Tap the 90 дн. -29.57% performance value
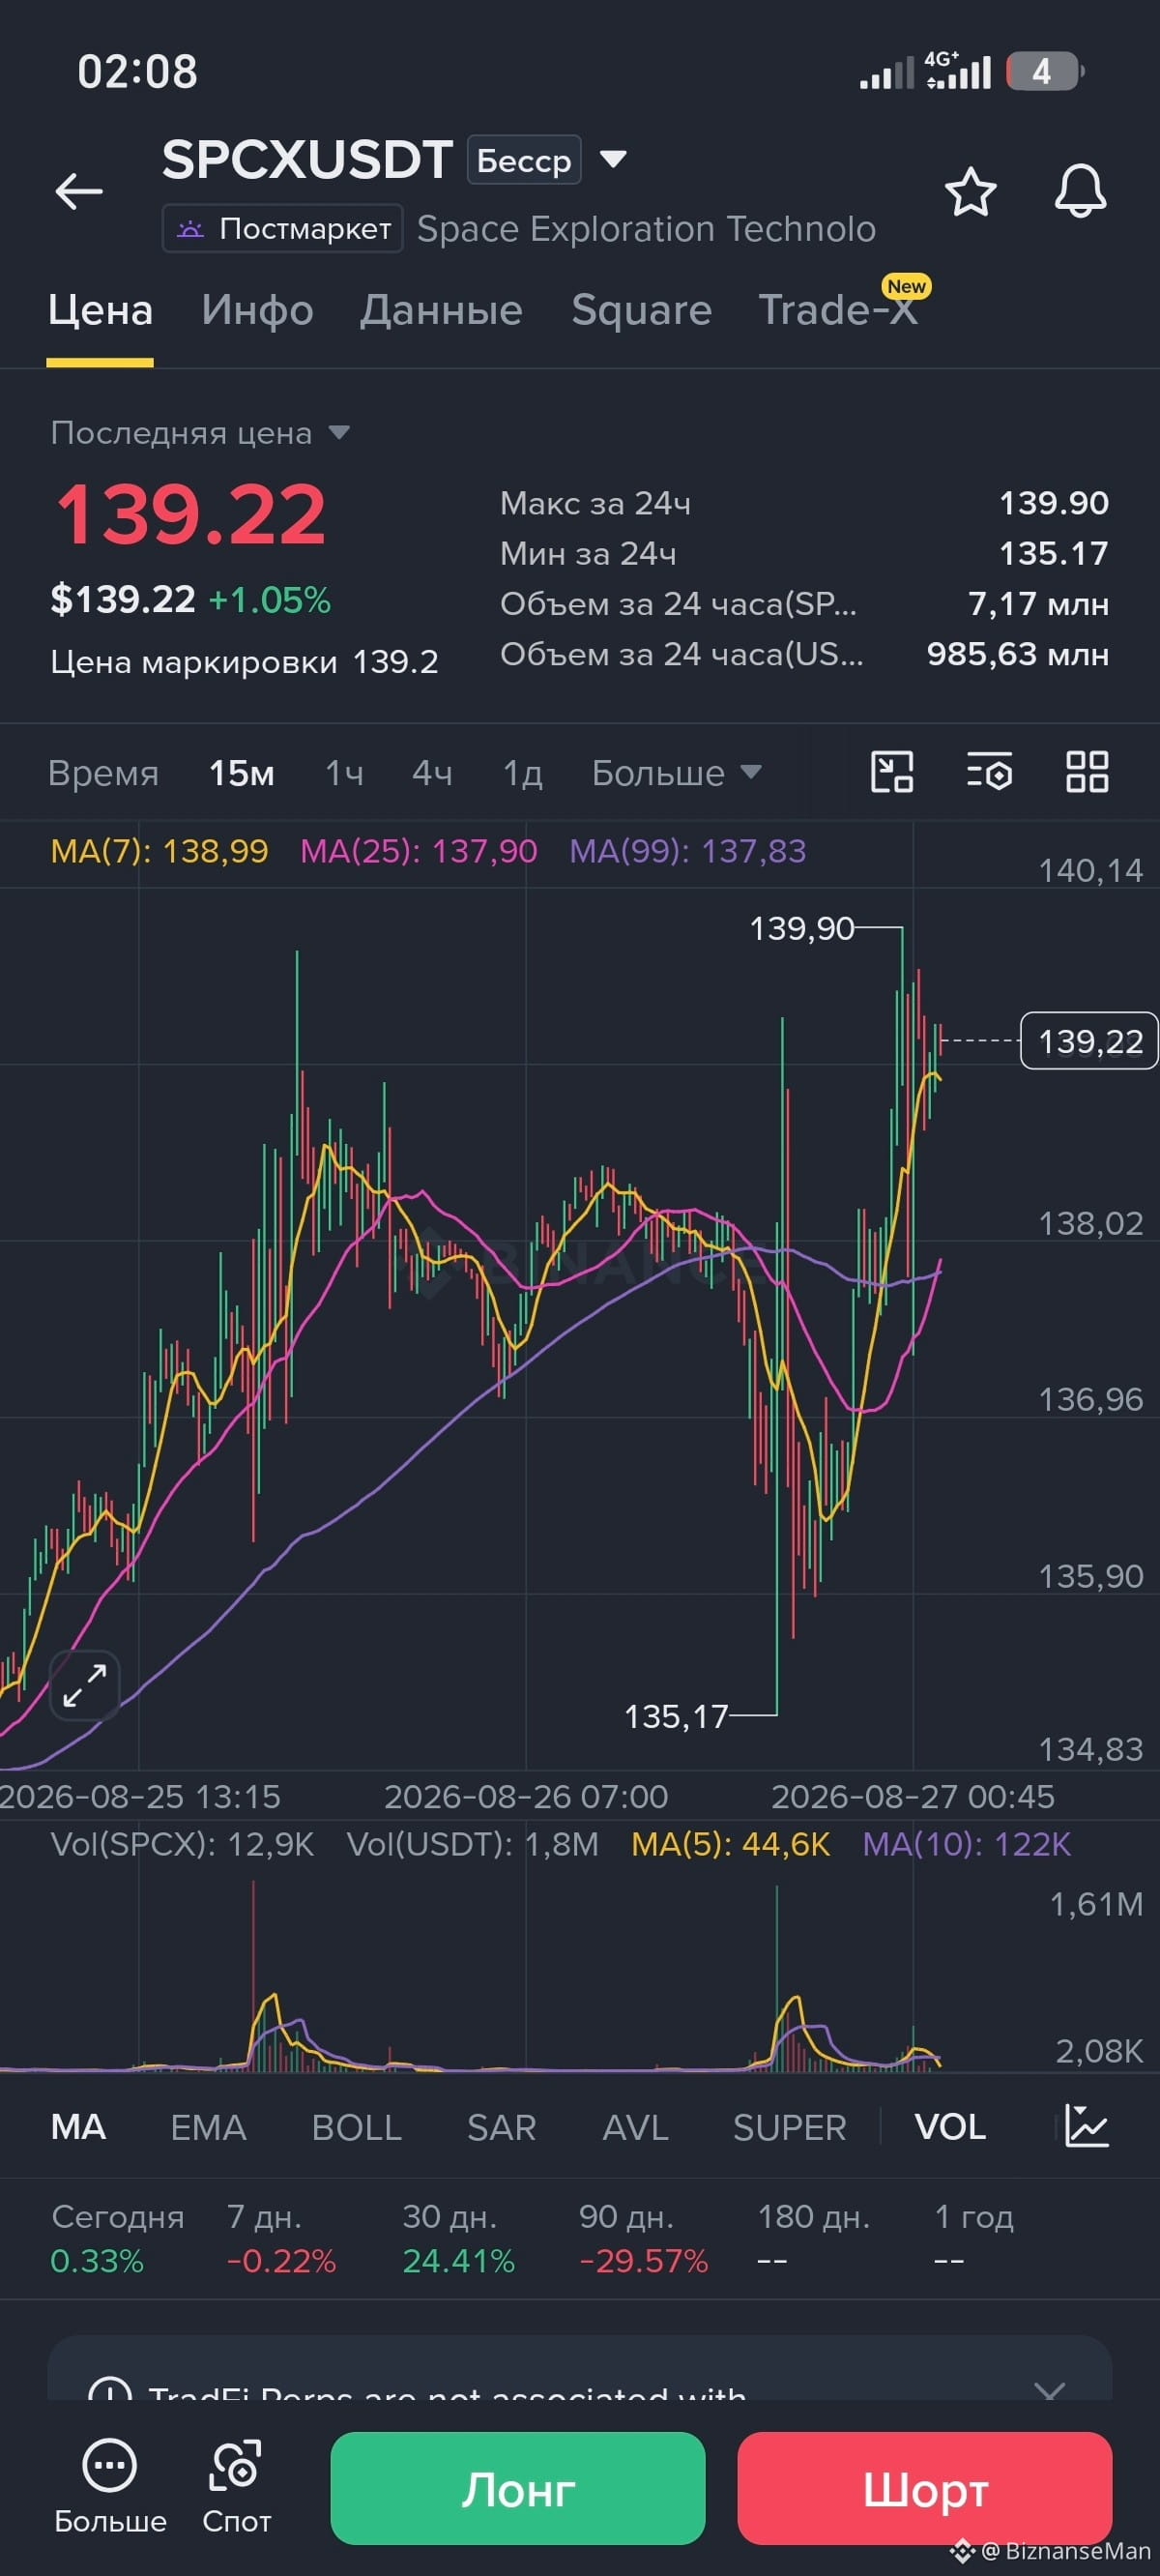The width and height of the screenshot is (1160, 2576). click(x=643, y=2260)
